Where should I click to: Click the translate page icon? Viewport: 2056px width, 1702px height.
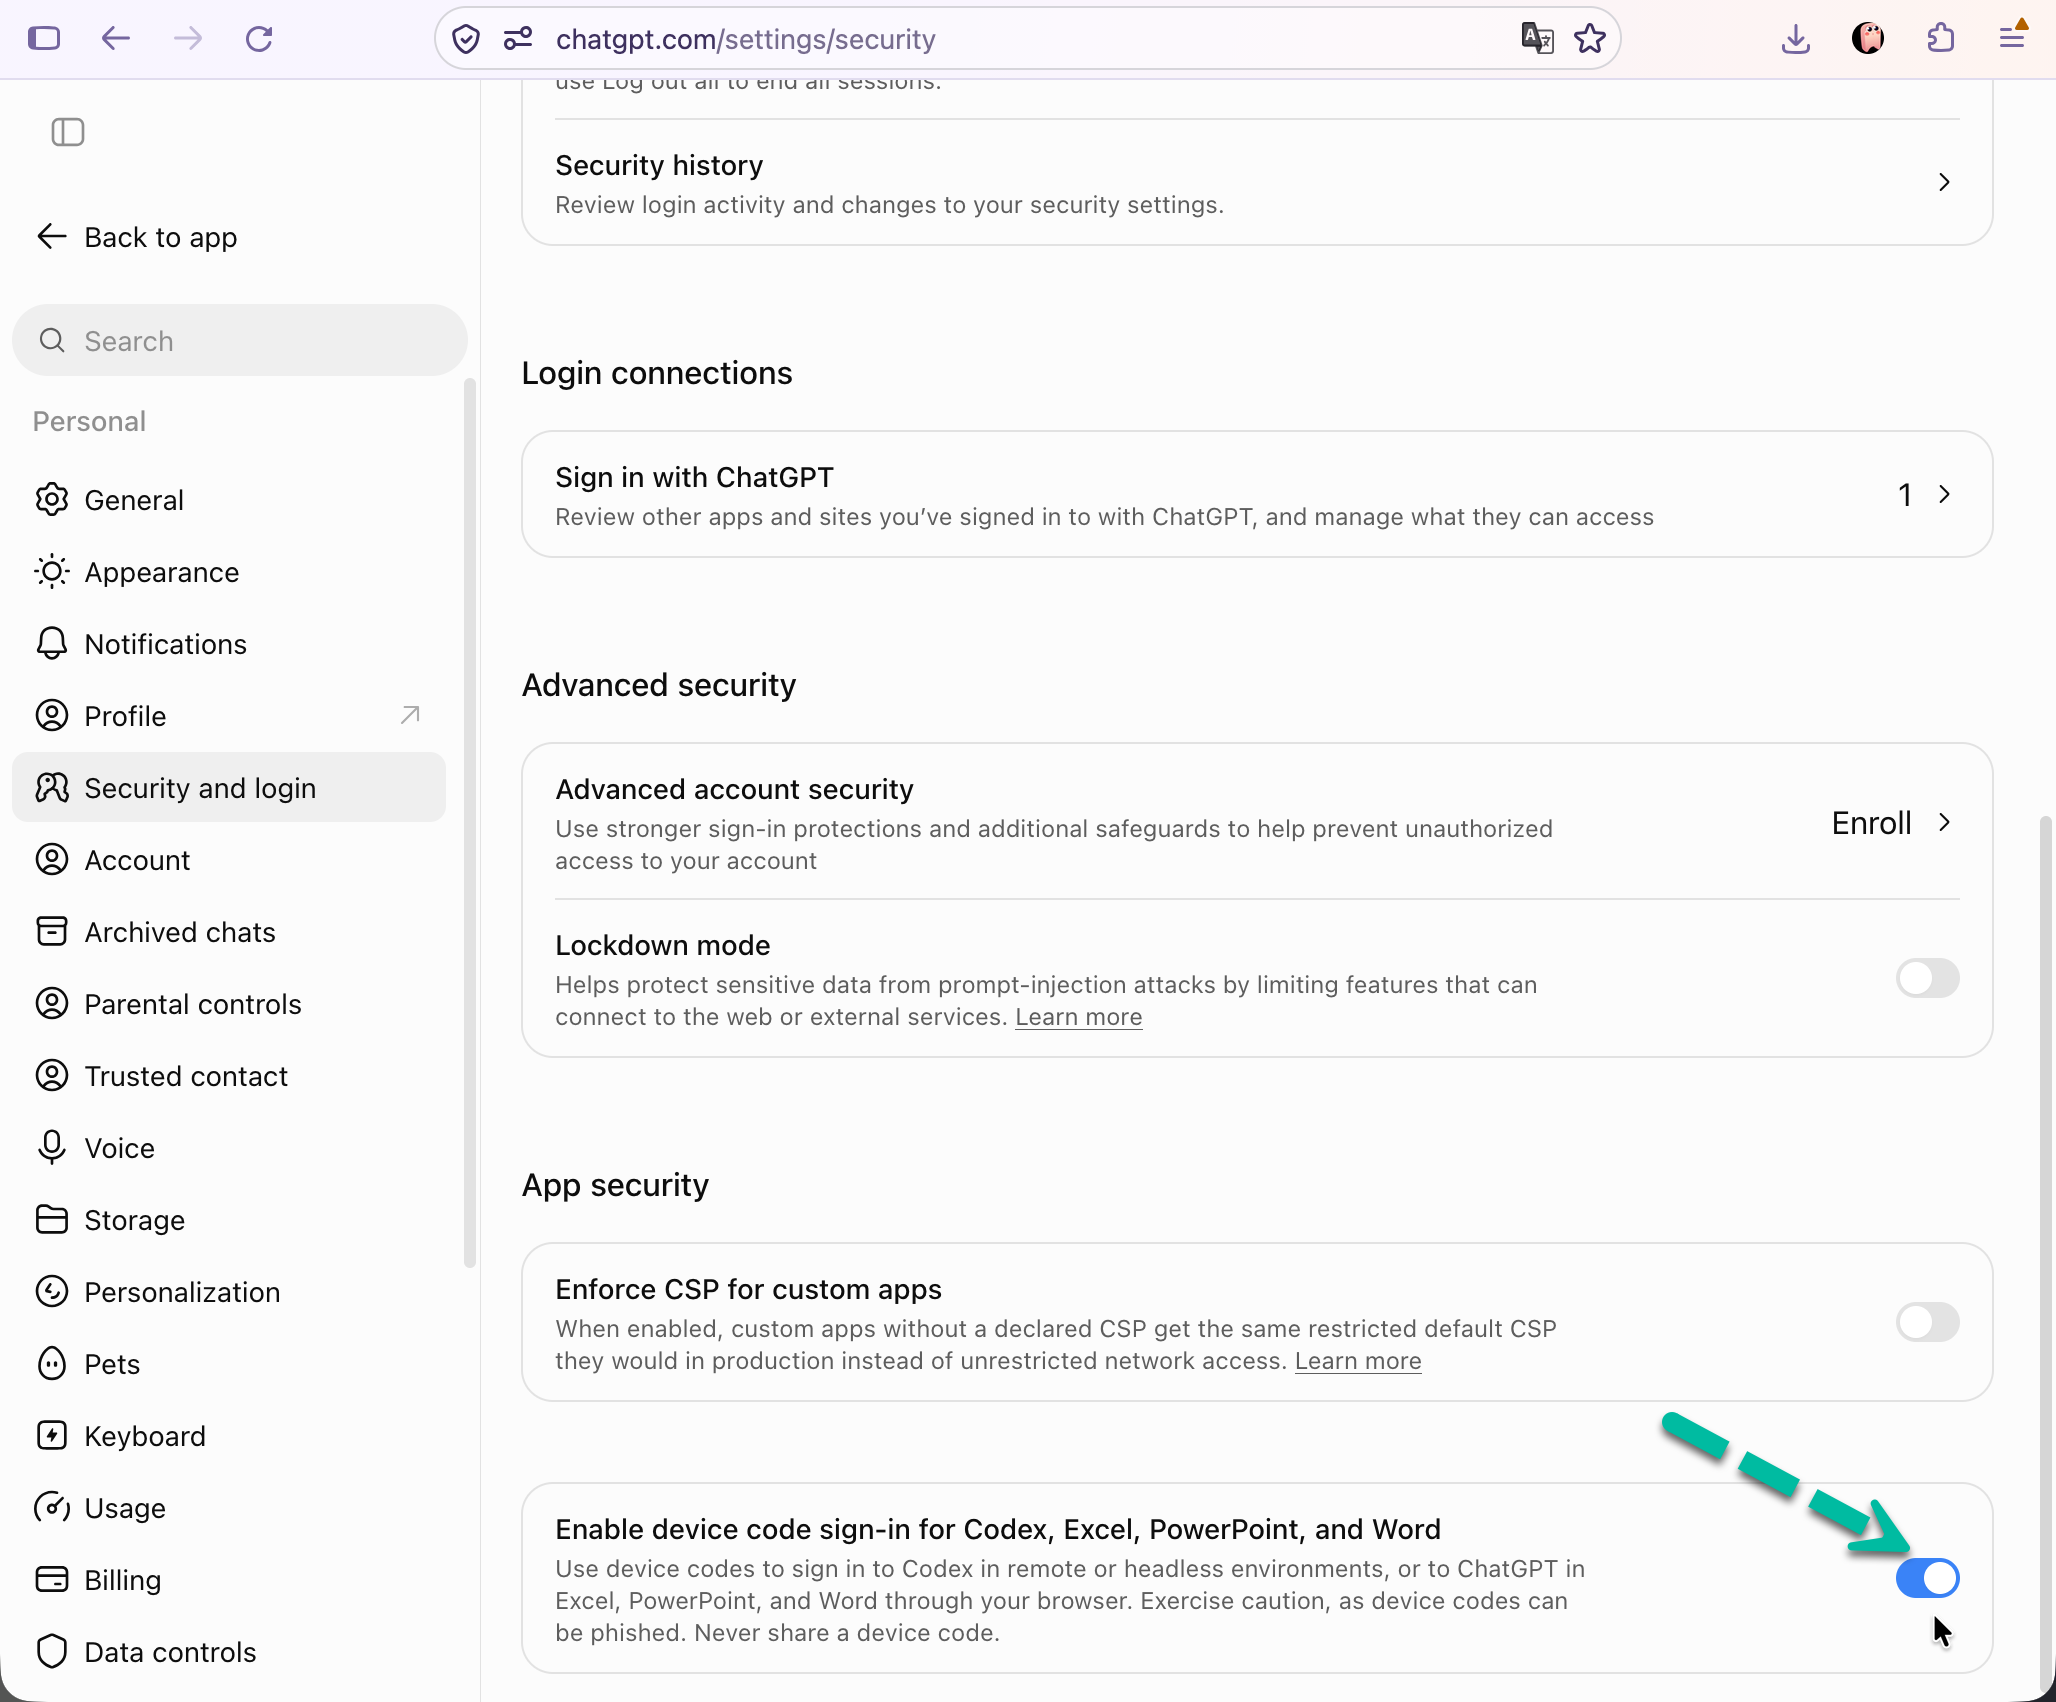point(1537,39)
